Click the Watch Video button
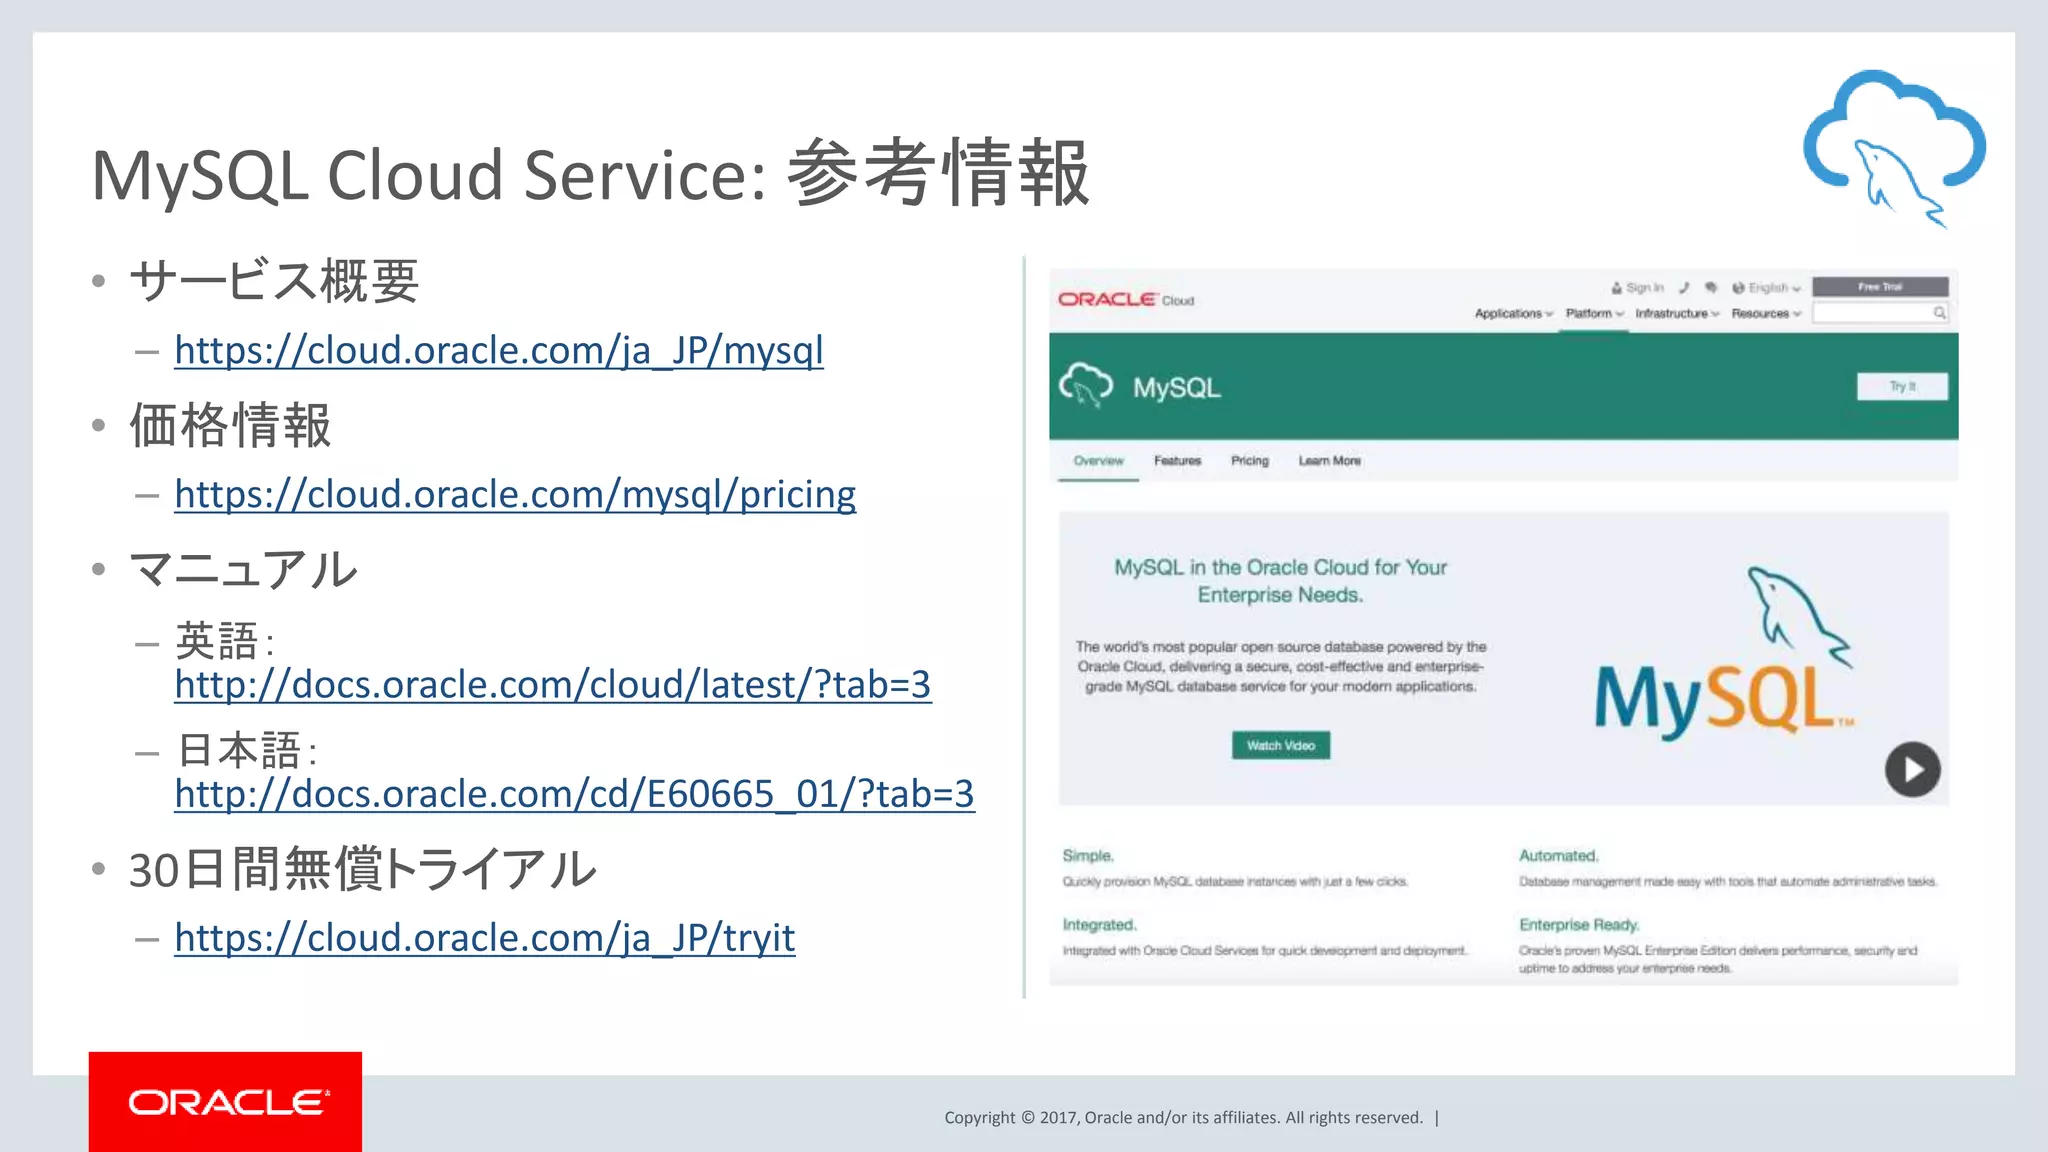Screen dimensions: 2048x1152 click(x=1281, y=746)
